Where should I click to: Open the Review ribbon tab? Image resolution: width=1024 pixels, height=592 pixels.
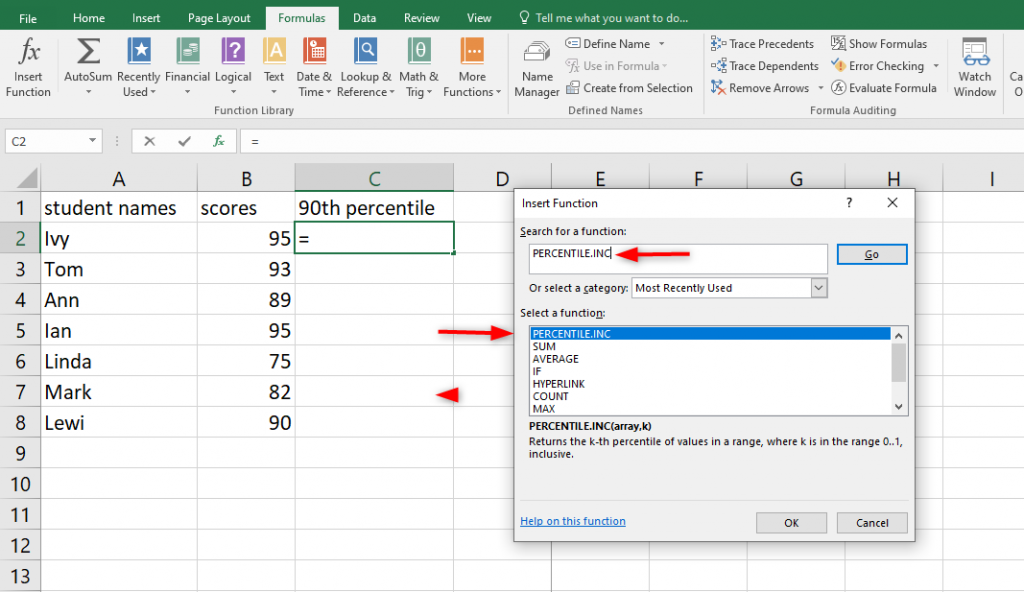[x=421, y=16]
